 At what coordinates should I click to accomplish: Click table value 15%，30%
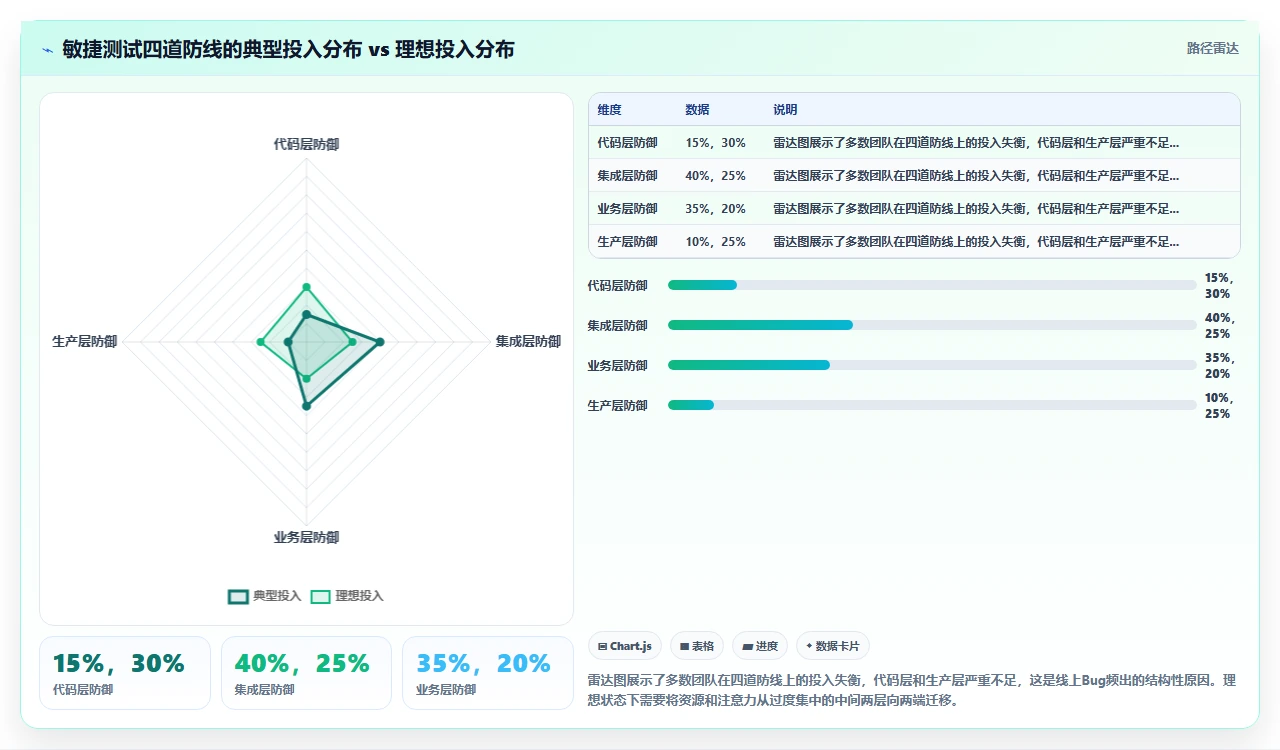pyautogui.click(x=715, y=142)
